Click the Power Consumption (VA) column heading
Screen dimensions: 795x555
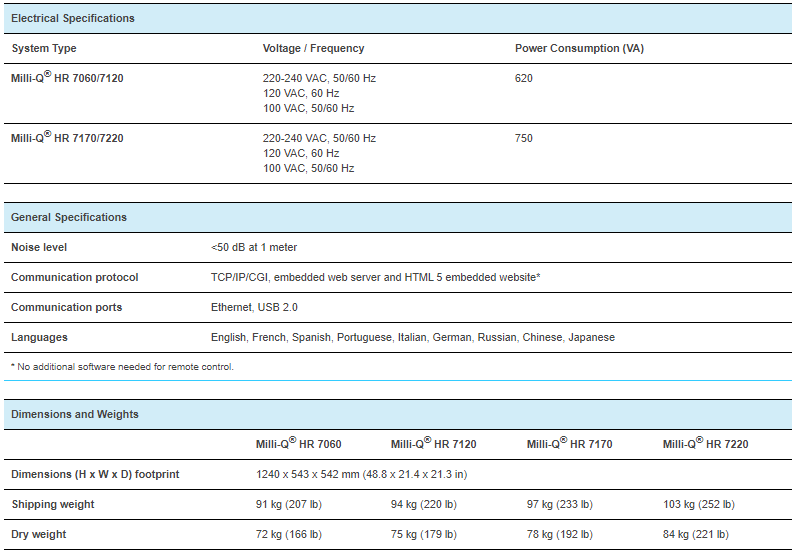579,48
